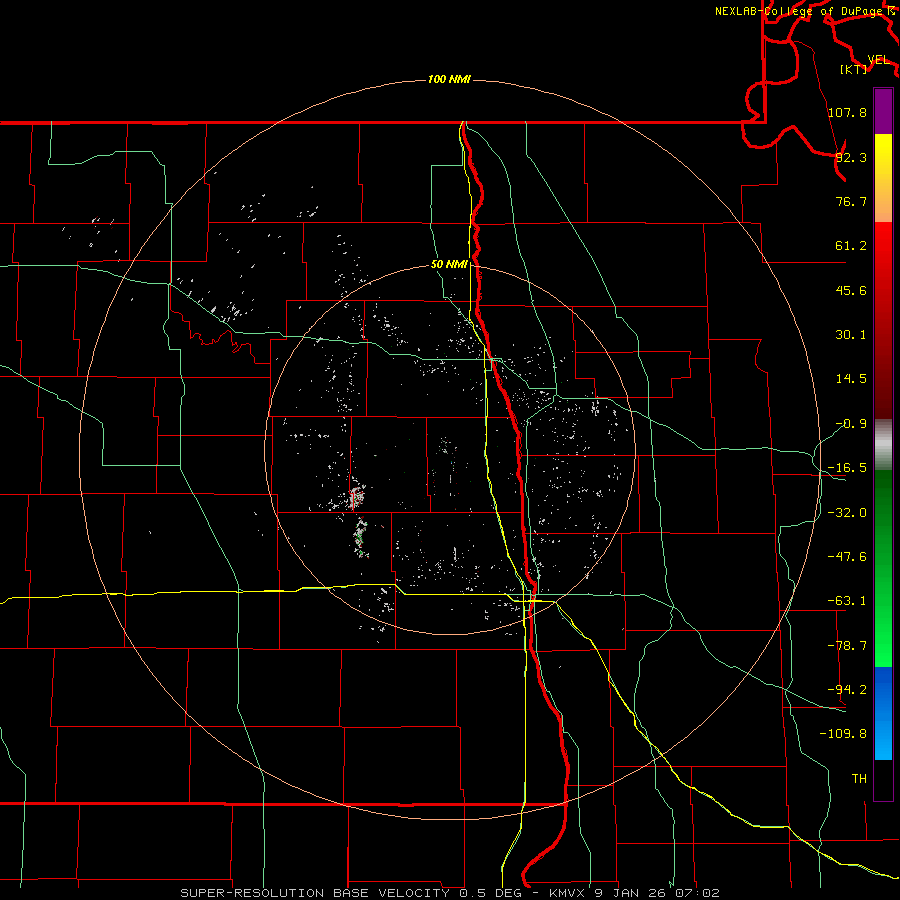Select the 107.8 velocity scale value
The height and width of the screenshot is (900, 900).
[847, 112]
